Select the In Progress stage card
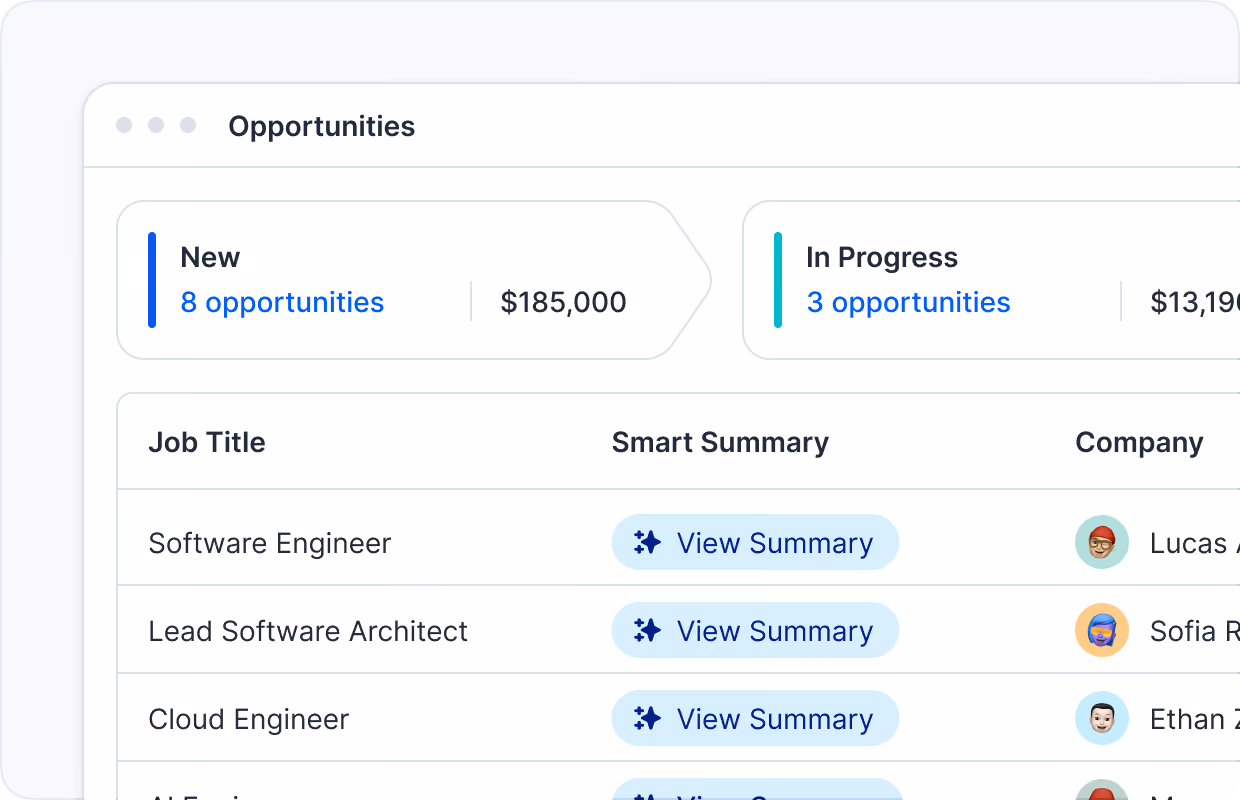This screenshot has width=1240, height=800. 992,280
